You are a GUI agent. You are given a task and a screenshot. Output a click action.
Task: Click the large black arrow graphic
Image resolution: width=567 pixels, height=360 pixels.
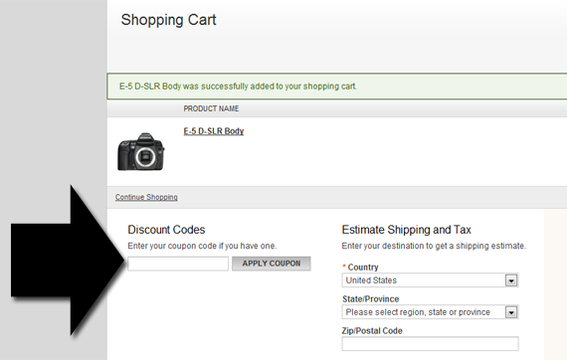tap(67, 260)
